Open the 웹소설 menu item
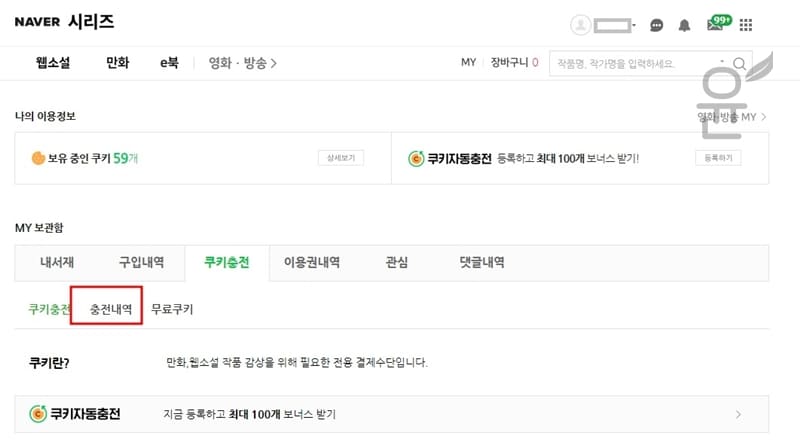The height and width of the screenshot is (441, 800). (53, 63)
